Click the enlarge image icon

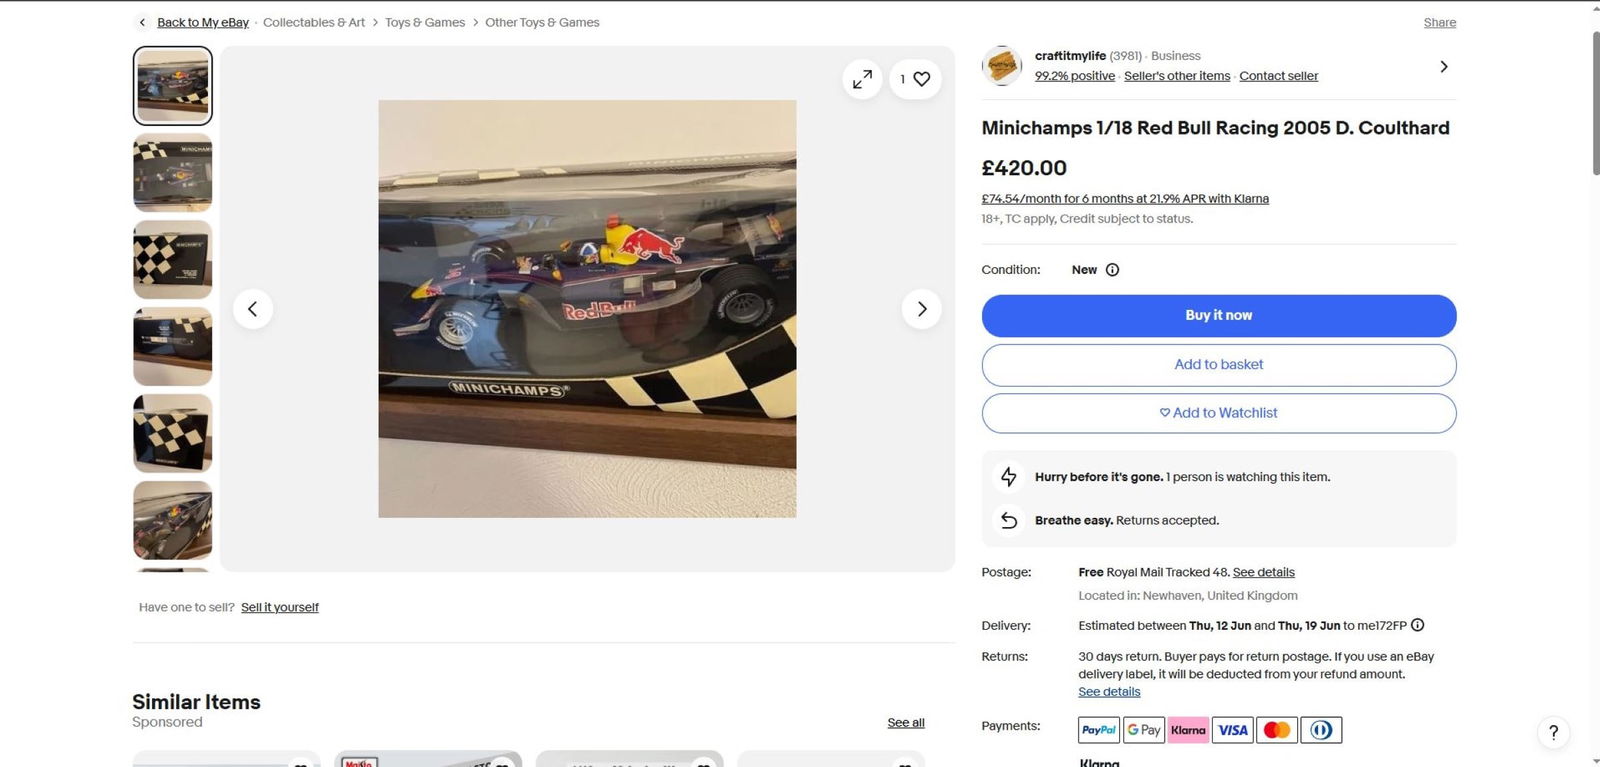(x=862, y=78)
